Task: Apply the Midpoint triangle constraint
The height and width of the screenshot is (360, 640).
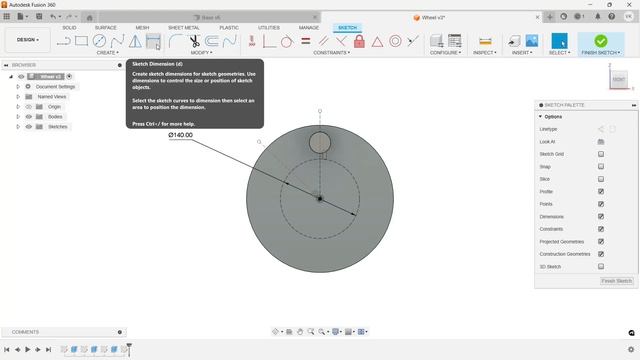Action: (x=377, y=42)
